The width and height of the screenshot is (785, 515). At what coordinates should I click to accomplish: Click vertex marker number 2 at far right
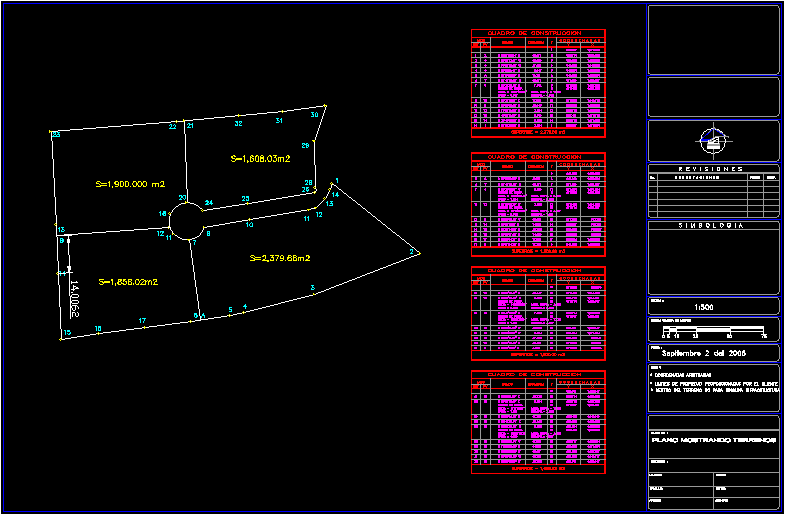[412, 252]
